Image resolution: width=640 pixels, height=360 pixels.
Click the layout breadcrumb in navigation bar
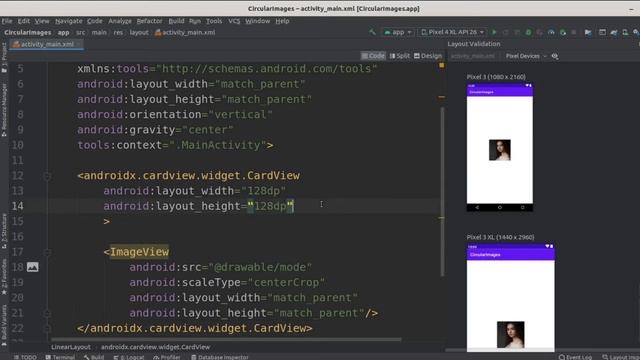click(x=139, y=32)
